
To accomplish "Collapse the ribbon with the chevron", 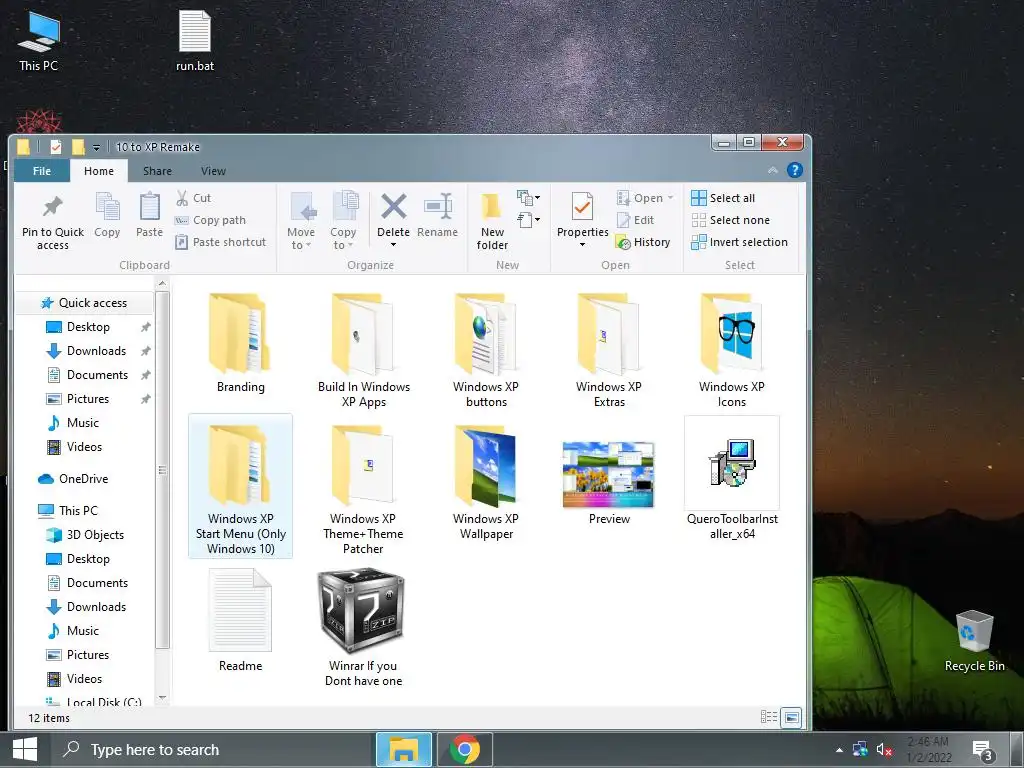I will pos(773,170).
